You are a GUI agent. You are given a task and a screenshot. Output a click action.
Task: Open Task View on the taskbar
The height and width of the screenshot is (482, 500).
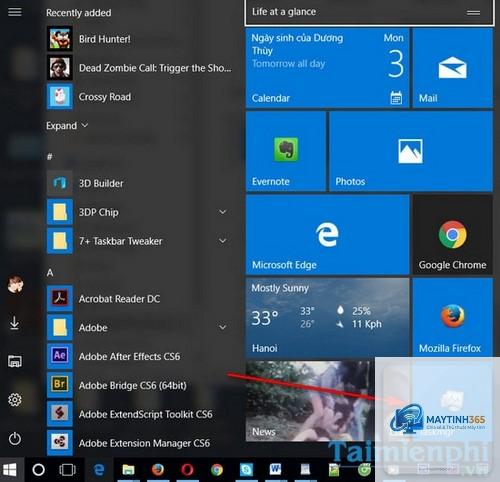(x=67, y=470)
